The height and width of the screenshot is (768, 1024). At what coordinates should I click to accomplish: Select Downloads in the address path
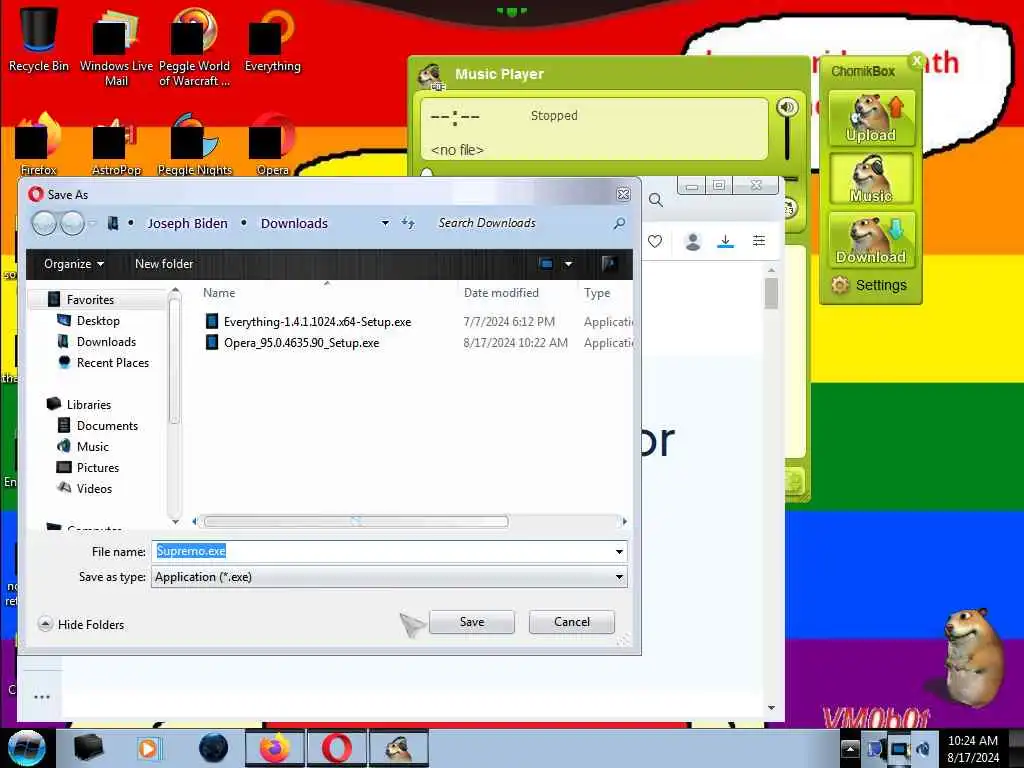(295, 223)
